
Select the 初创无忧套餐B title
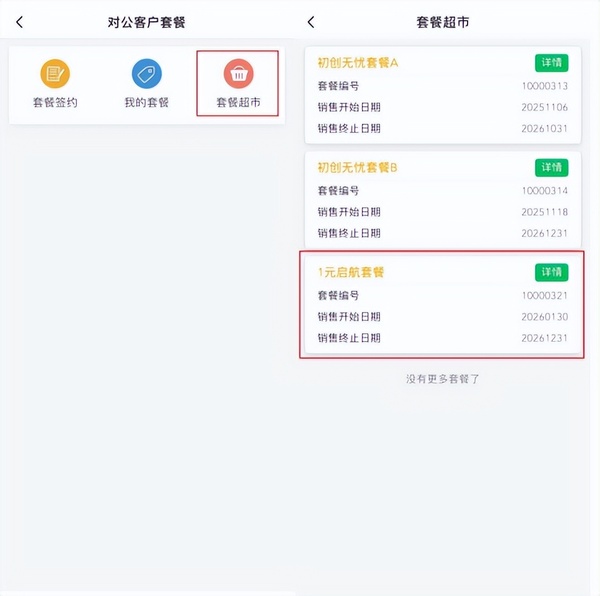coord(357,167)
